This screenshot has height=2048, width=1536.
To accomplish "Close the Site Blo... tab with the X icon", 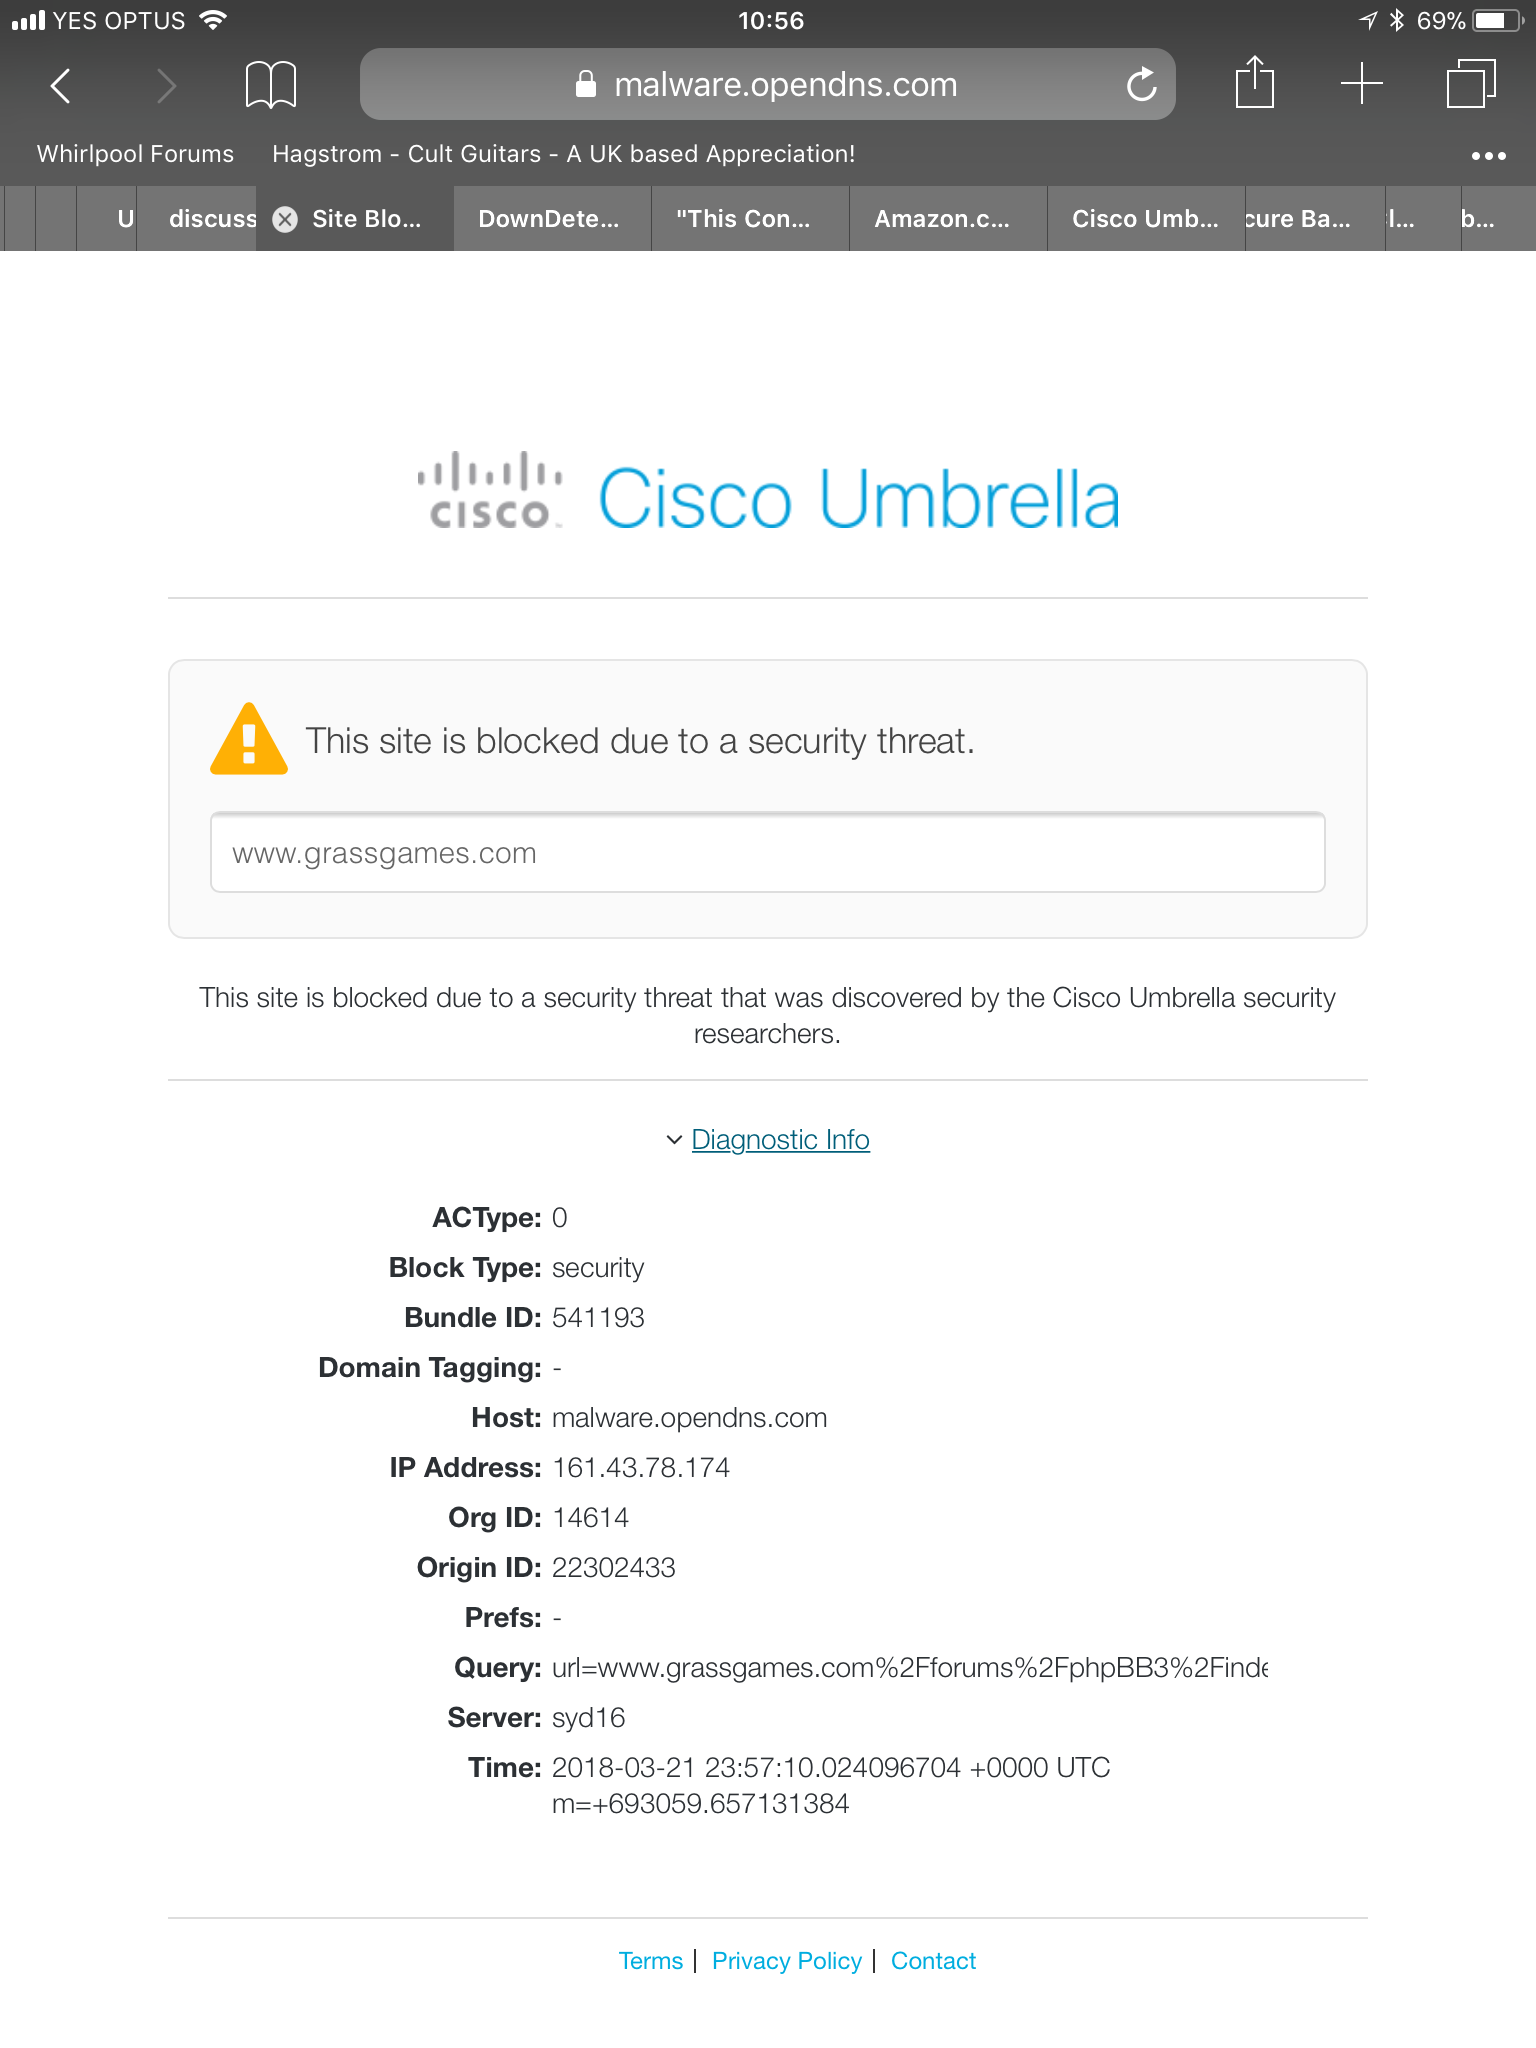I will 286,219.
